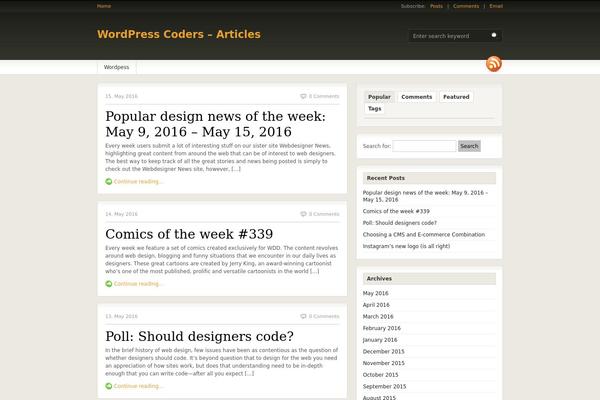Open the December 2015 archive
The image size is (600, 400).
[383, 351]
